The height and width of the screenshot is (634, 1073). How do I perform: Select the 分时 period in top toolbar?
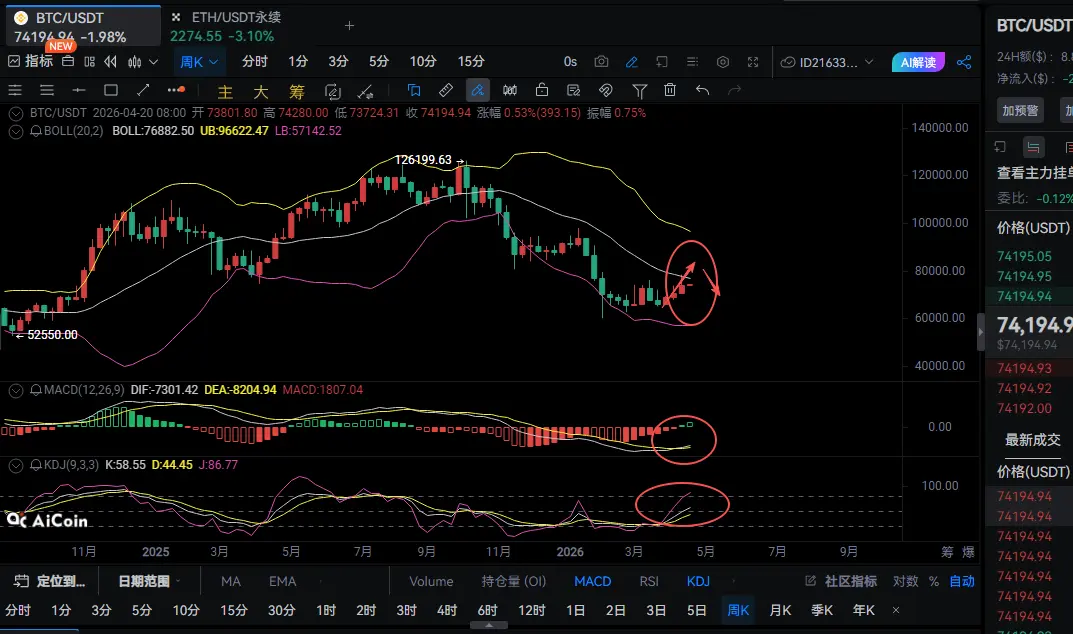[255, 62]
